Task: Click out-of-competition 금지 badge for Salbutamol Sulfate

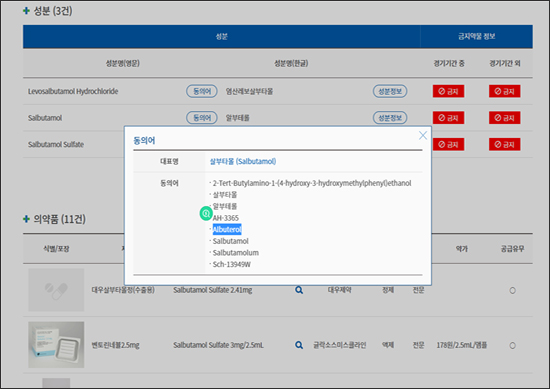Action: tap(504, 144)
